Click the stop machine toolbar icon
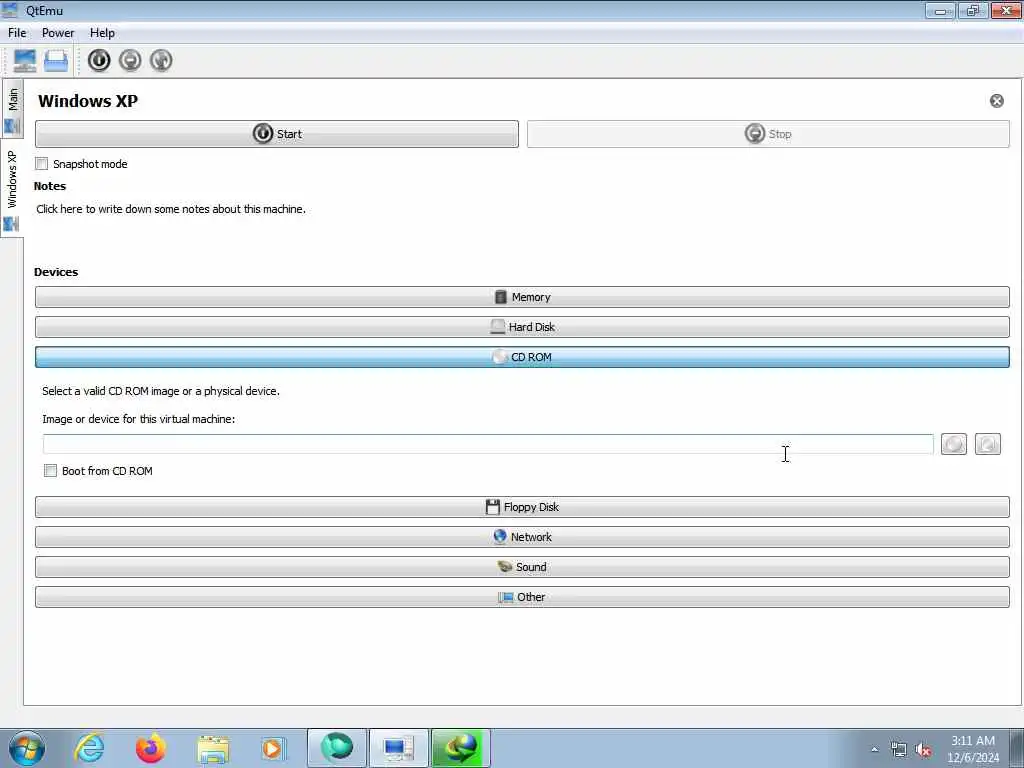The width and height of the screenshot is (1024, 768). [x=130, y=61]
